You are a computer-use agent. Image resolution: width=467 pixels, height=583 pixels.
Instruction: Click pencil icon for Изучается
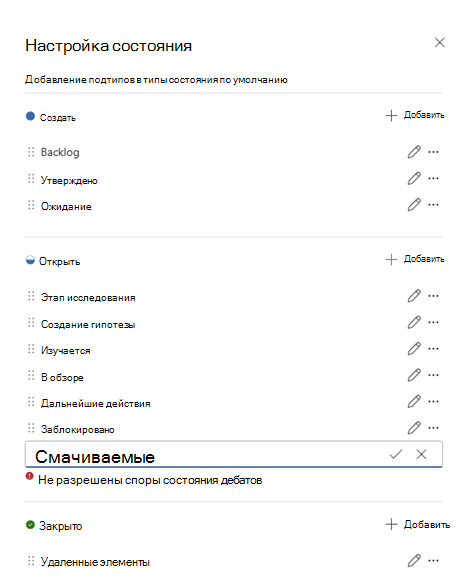[414, 348]
